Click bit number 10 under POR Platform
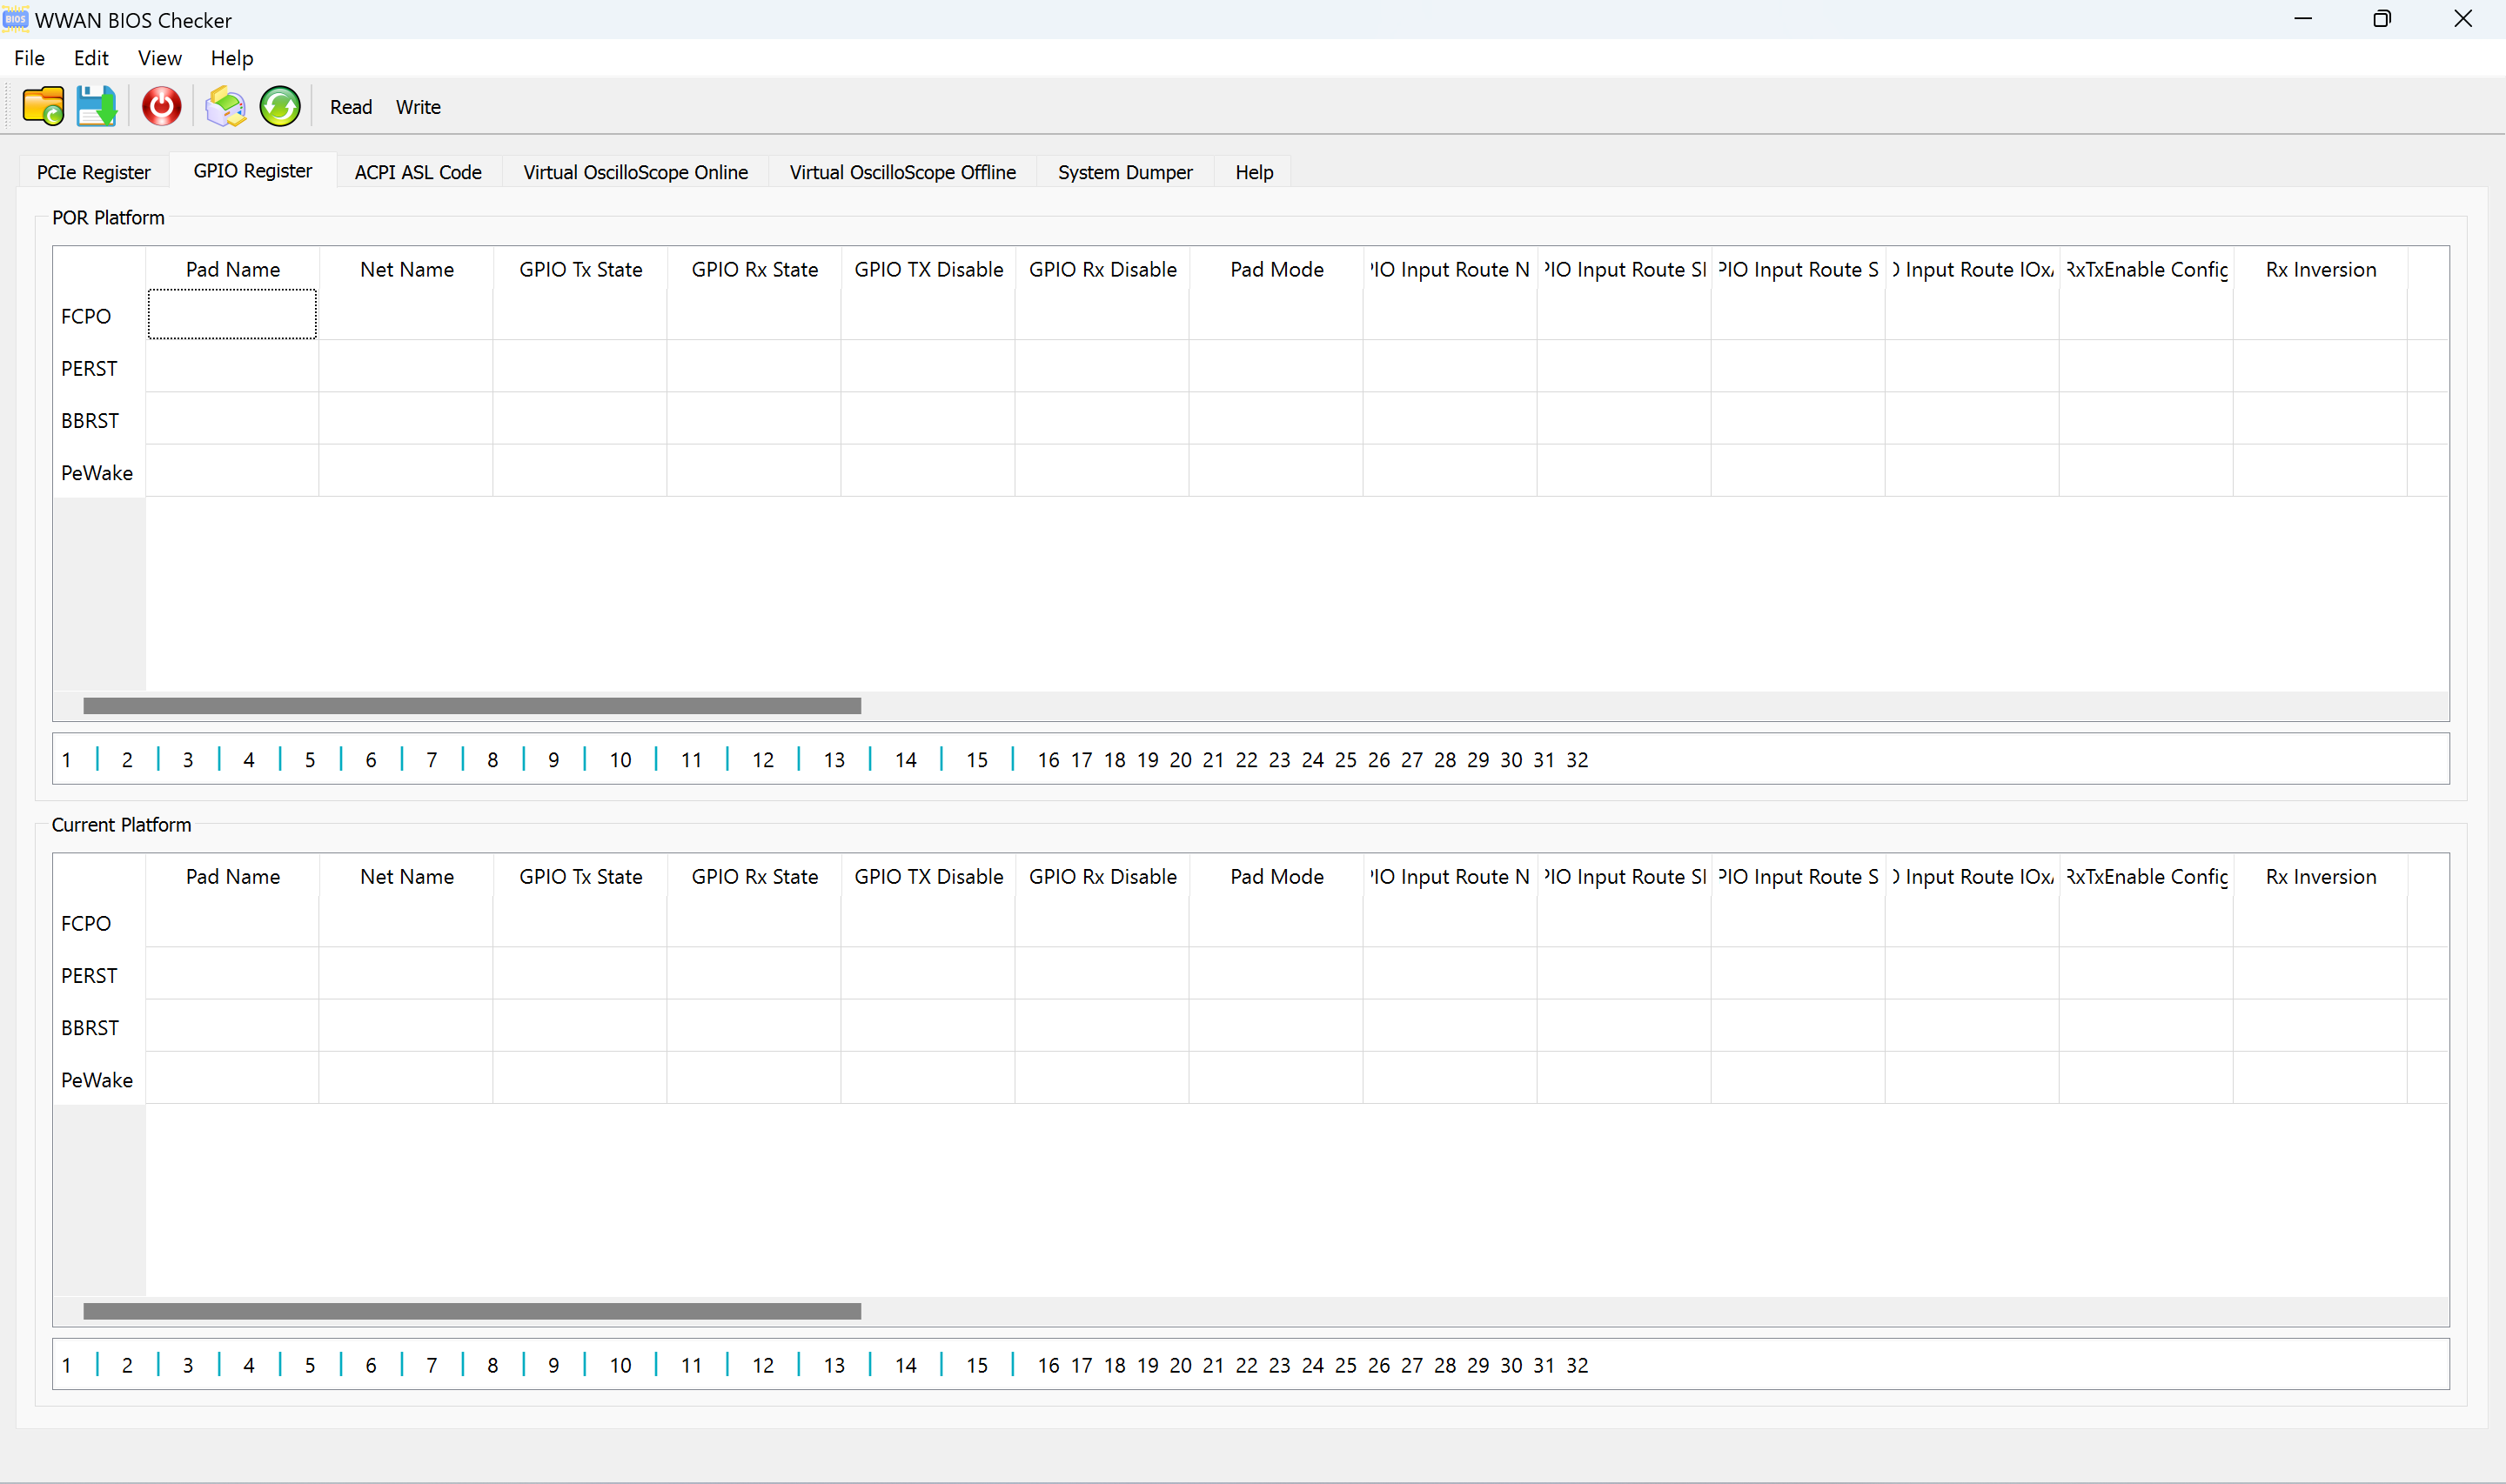 620,759
